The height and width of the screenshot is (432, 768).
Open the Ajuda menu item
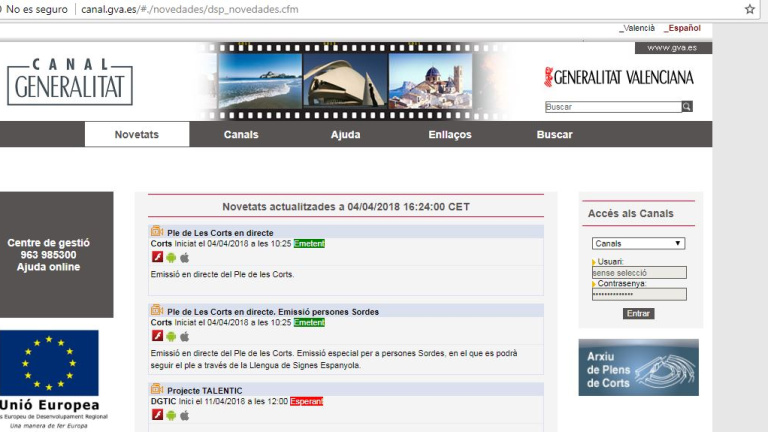coord(346,135)
